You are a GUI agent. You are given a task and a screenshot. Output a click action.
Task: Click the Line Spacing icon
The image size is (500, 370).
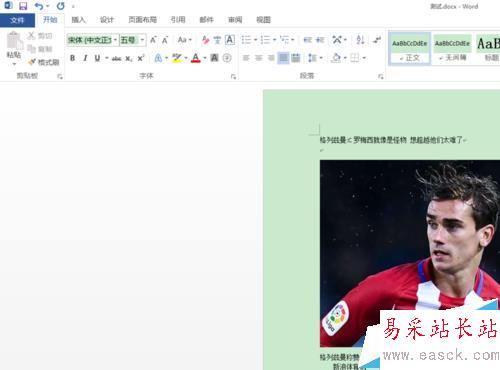tap(312, 58)
